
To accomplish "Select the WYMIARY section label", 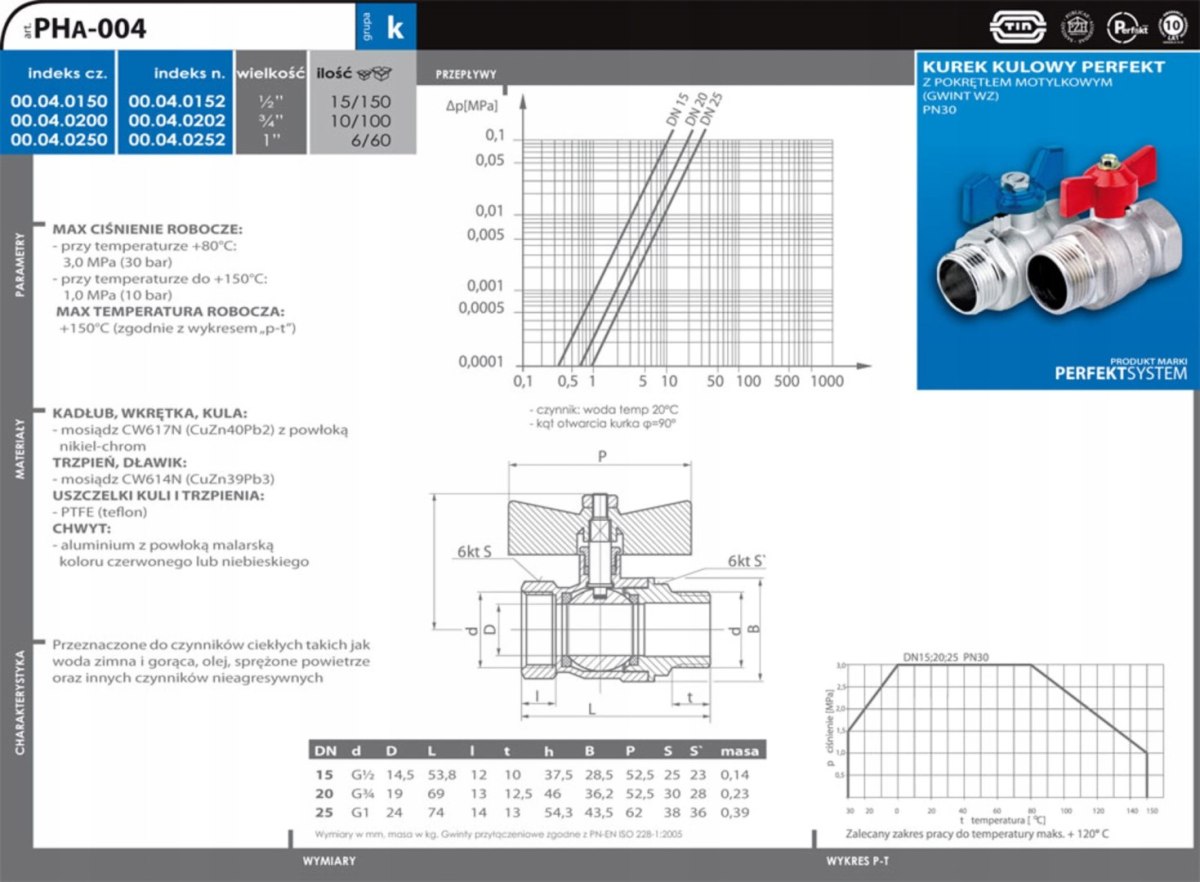I will (x=329, y=860).
